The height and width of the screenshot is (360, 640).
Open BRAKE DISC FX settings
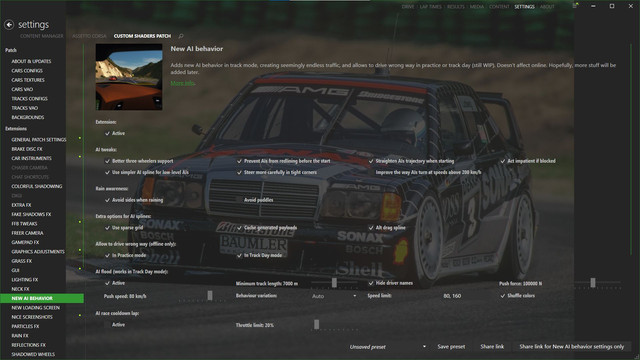pos(27,149)
